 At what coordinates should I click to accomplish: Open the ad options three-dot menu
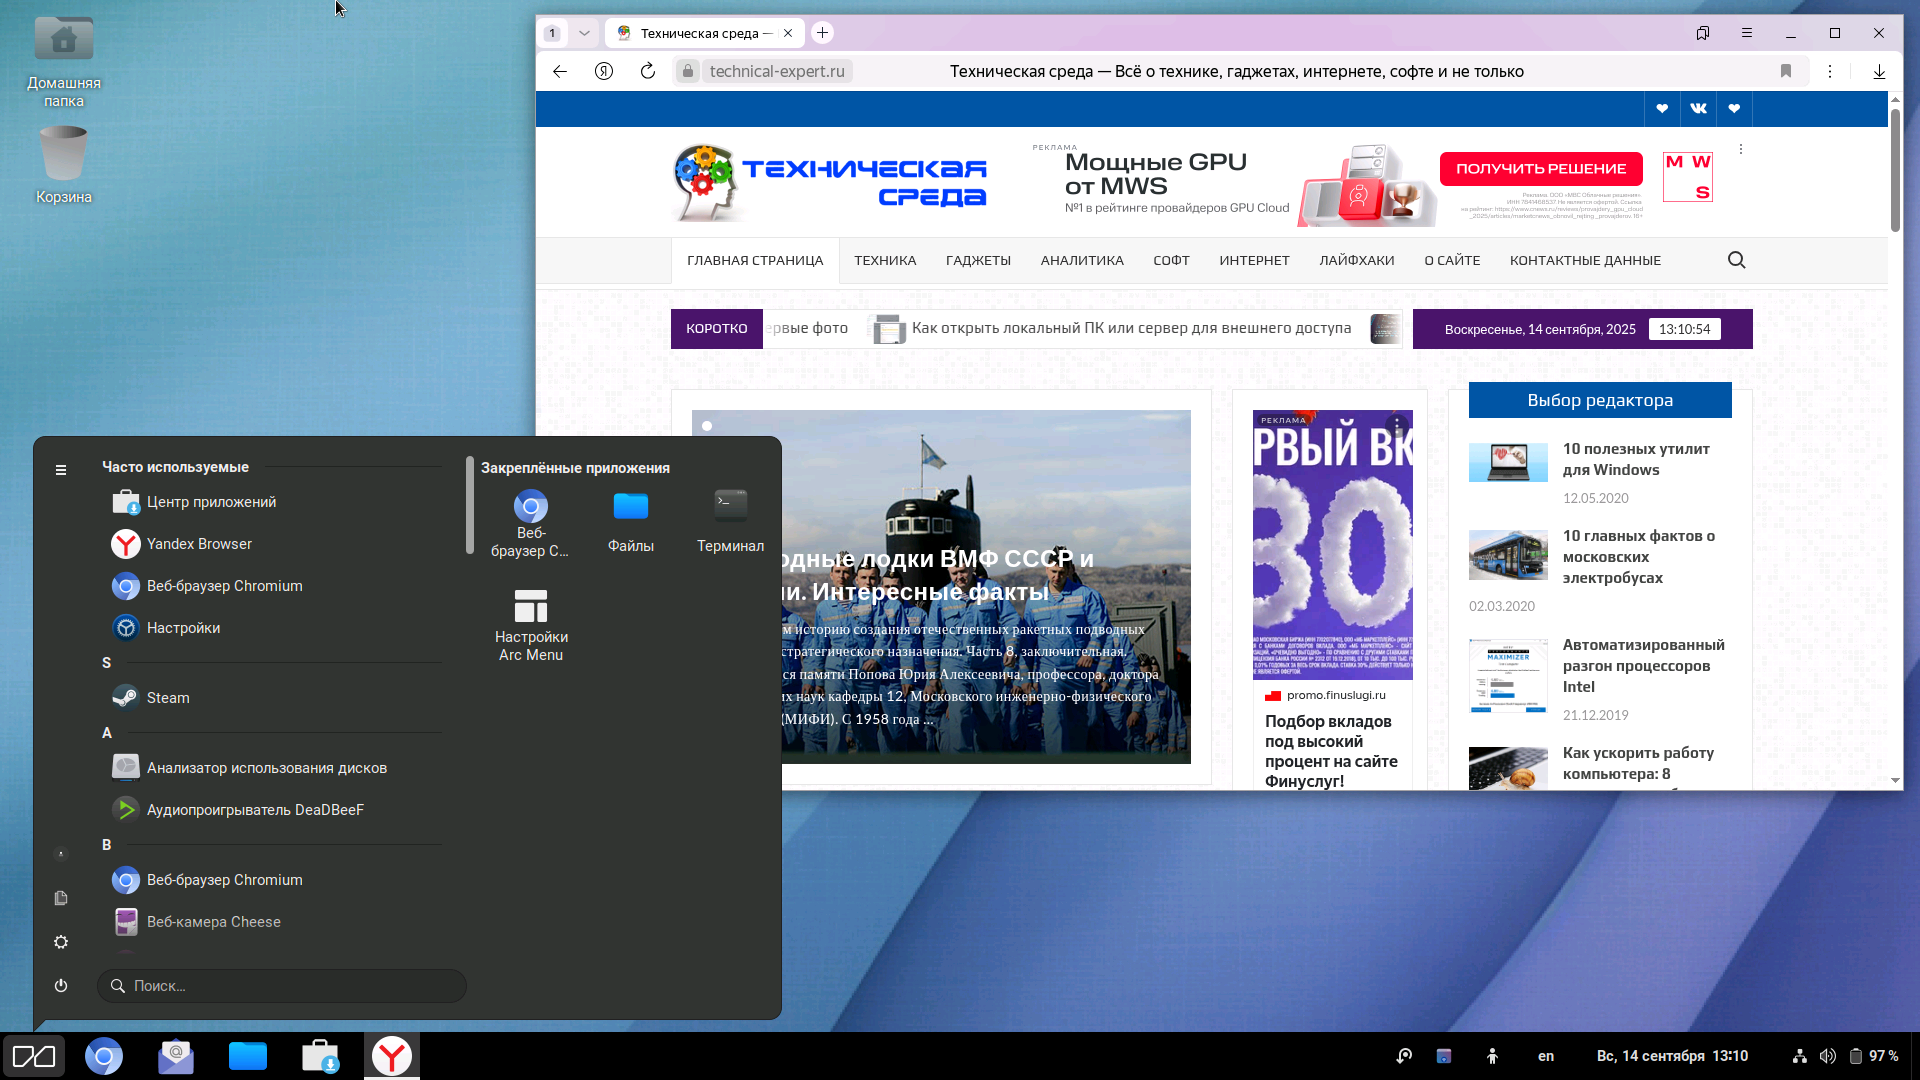[x=1741, y=149]
